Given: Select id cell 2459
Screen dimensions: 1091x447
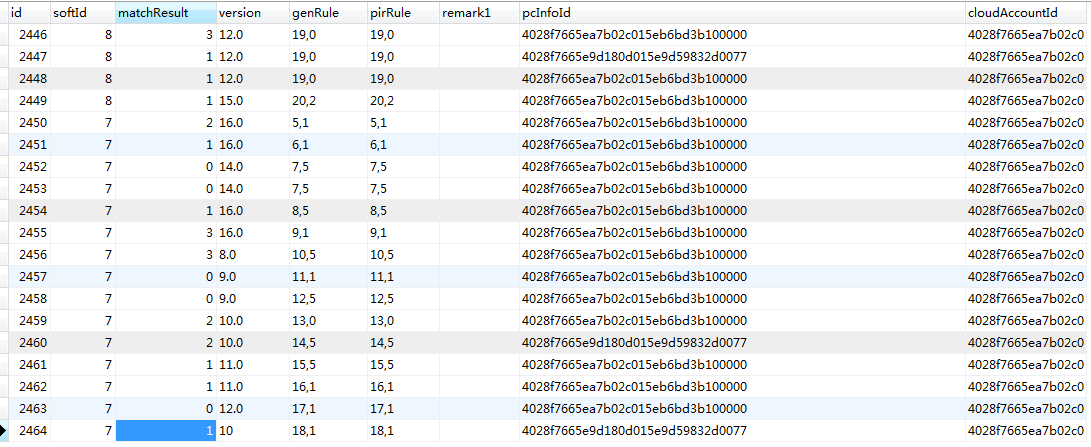Looking at the screenshot, I should [29, 320].
